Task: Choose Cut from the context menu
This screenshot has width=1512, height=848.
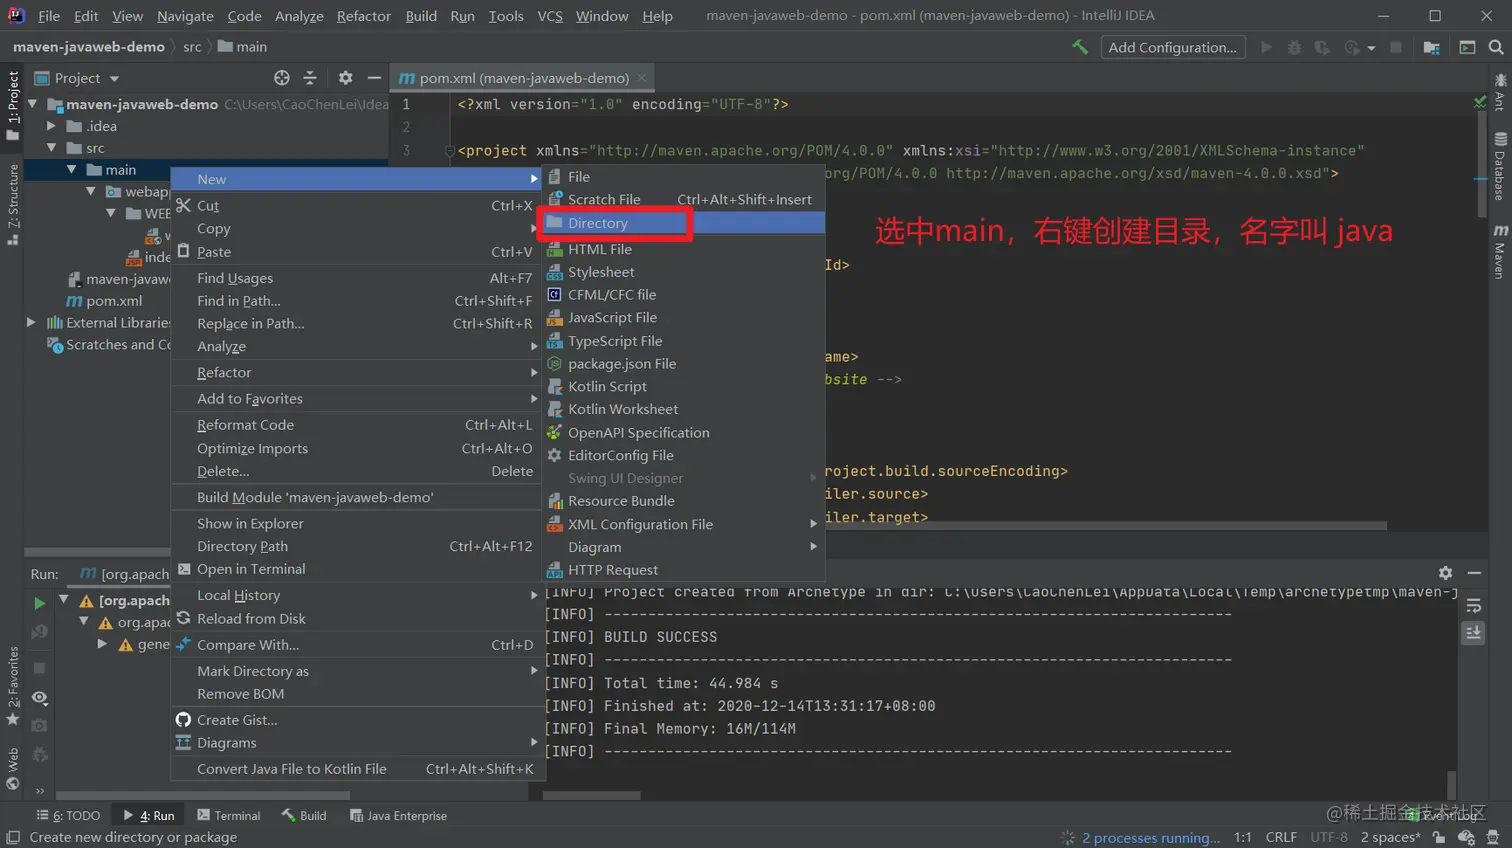Action: pyautogui.click(x=356, y=205)
